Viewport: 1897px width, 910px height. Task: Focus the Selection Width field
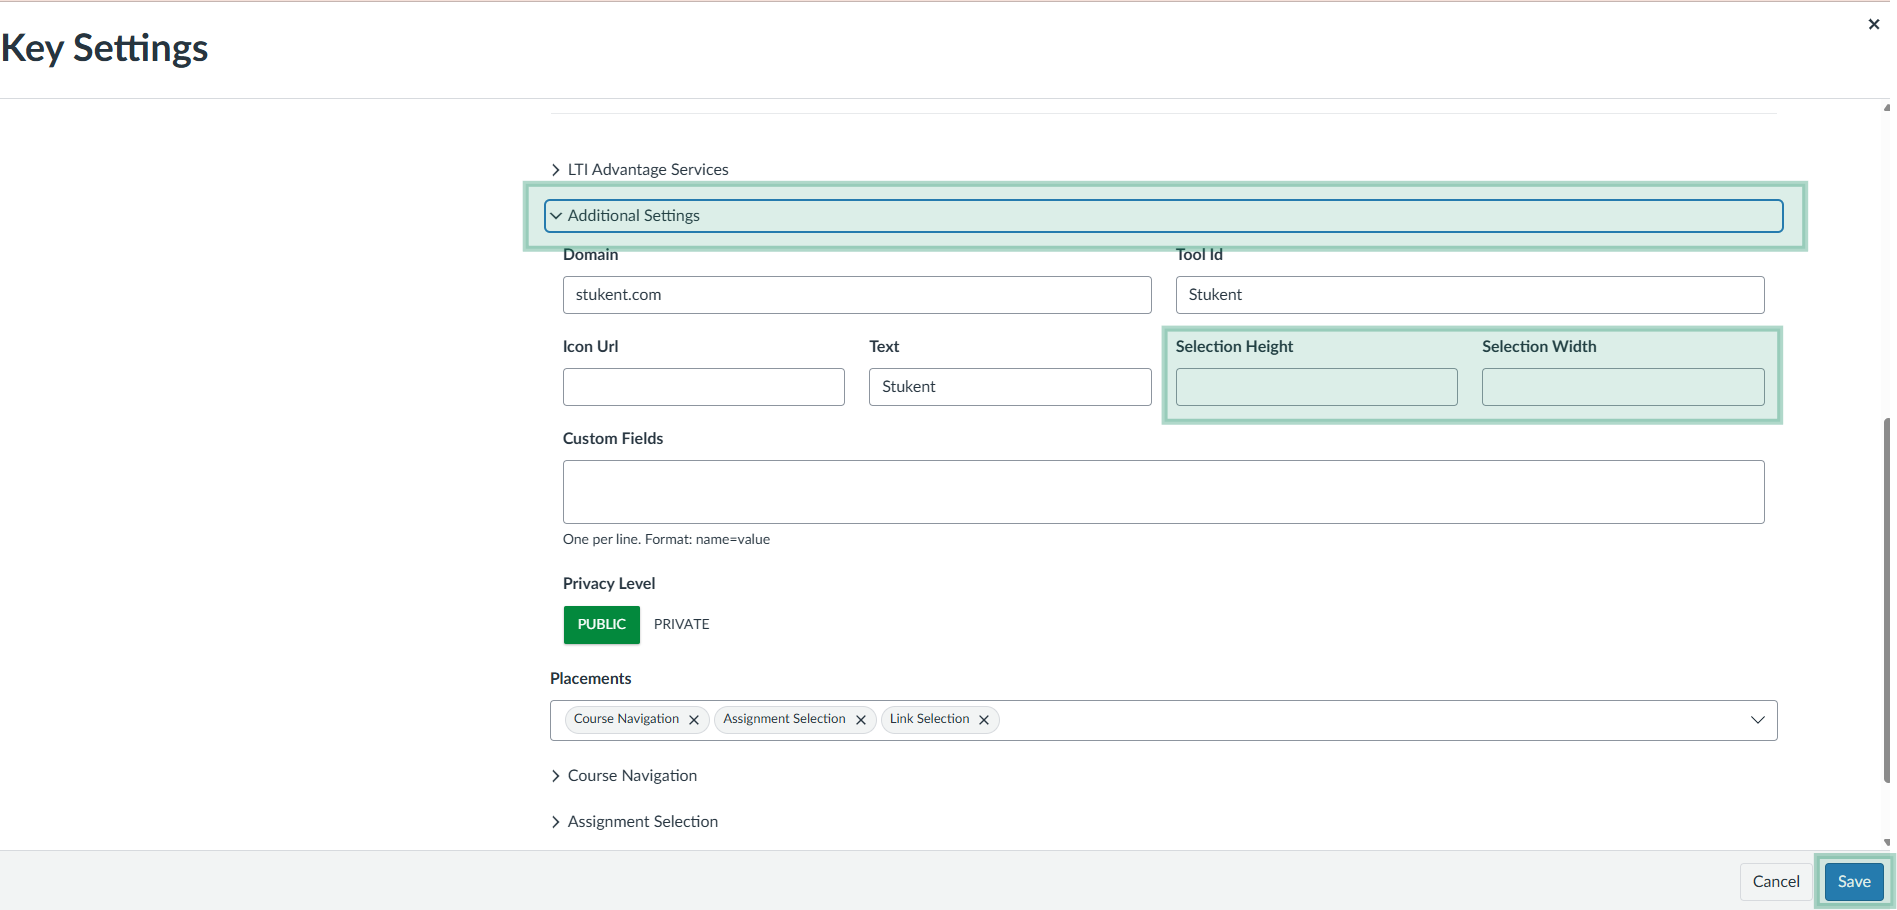pyautogui.click(x=1622, y=387)
